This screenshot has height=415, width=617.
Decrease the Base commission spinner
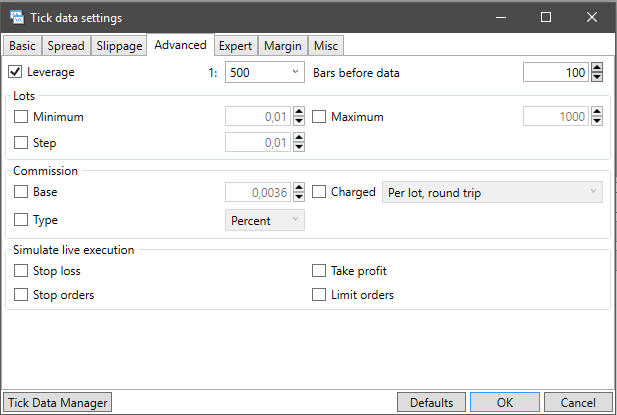pyautogui.click(x=299, y=197)
